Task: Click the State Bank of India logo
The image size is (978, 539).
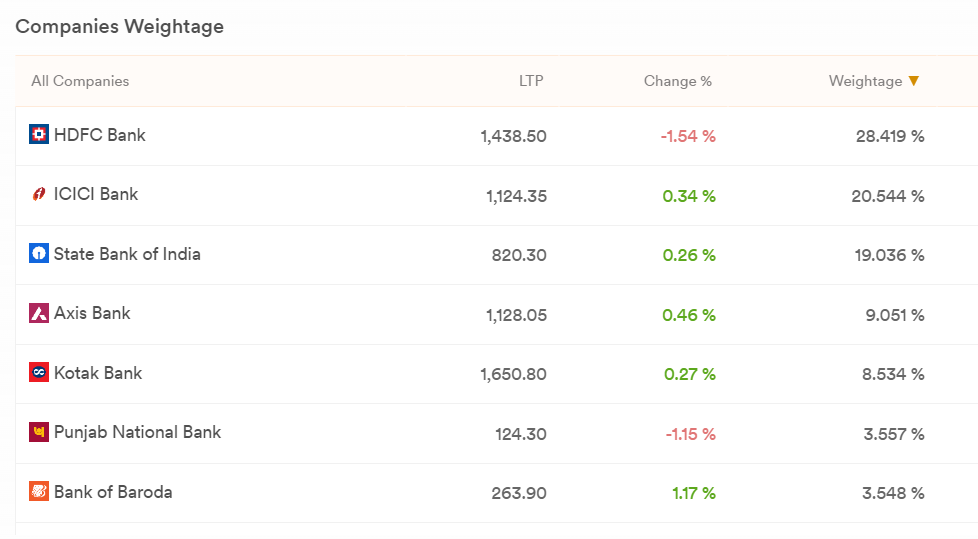Action: [39, 253]
